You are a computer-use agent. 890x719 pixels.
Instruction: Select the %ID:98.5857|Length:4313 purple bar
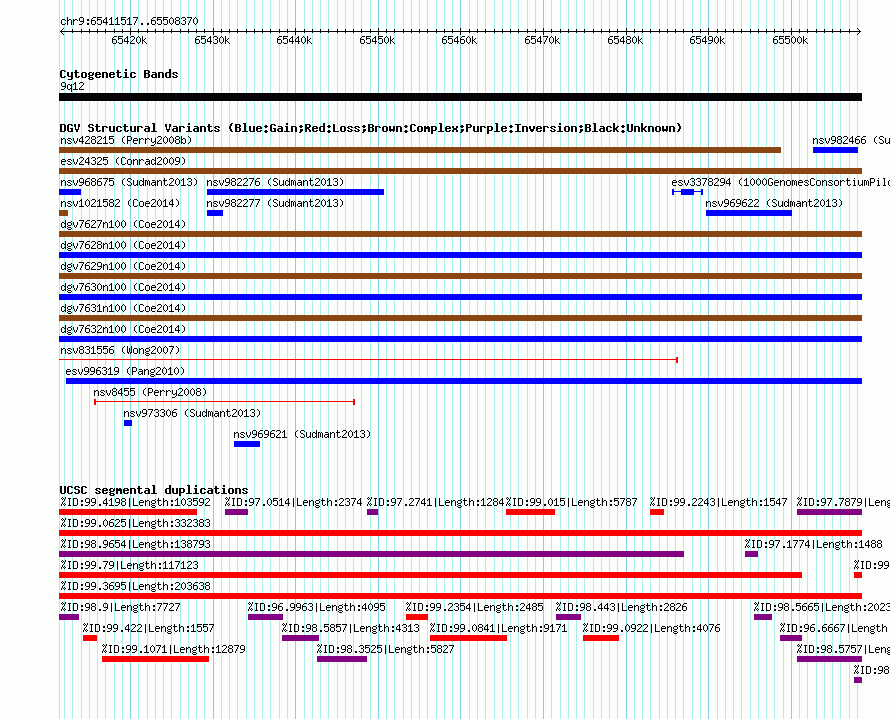pyautogui.click(x=300, y=638)
